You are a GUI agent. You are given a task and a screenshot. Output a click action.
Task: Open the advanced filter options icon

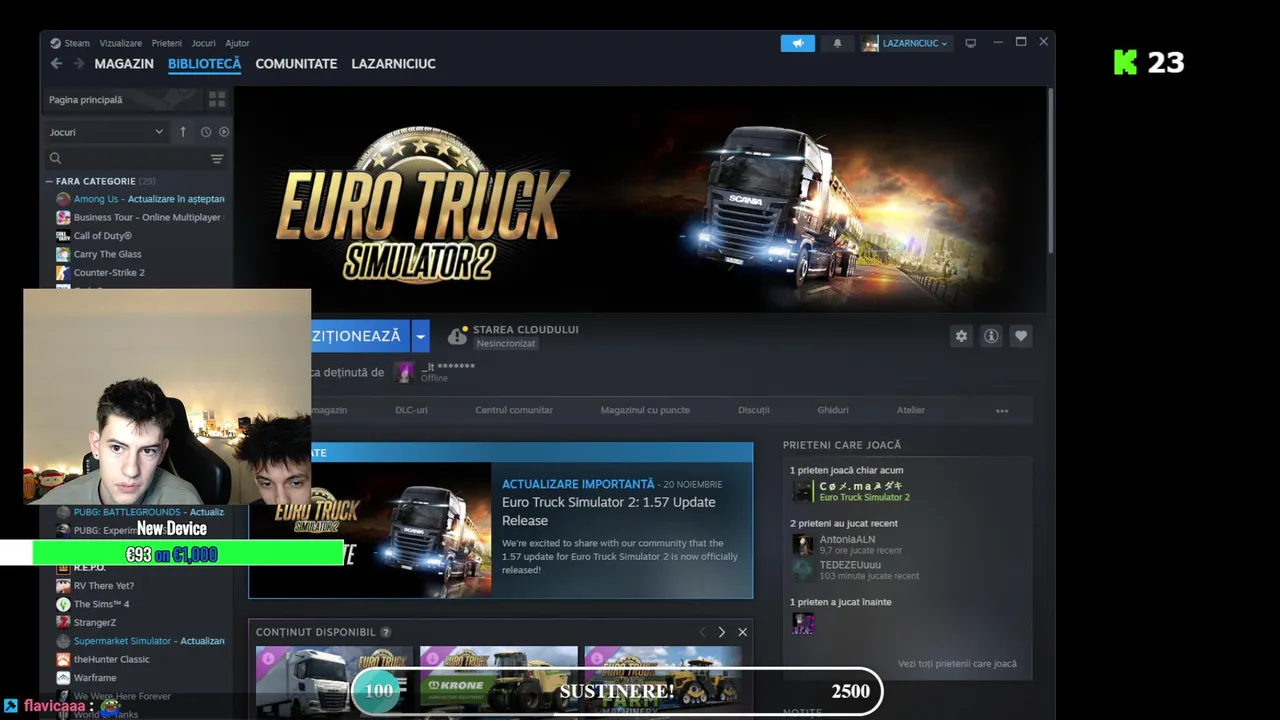tap(217, 159)
